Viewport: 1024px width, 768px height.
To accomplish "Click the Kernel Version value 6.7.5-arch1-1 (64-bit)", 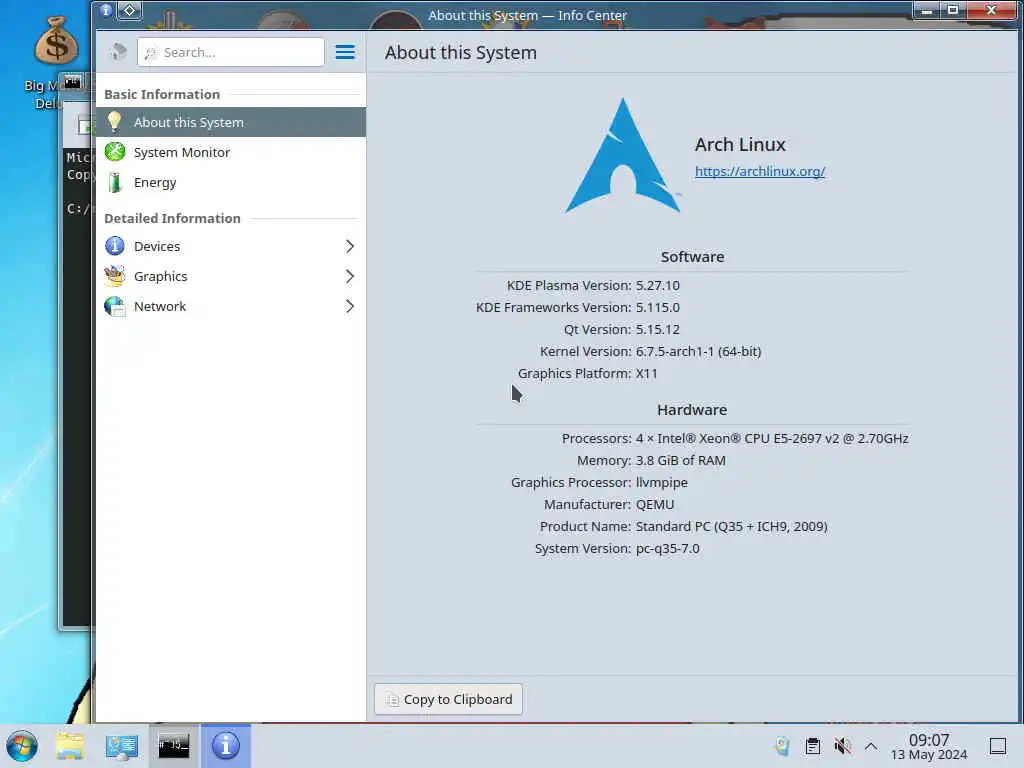I will (698, 351).
